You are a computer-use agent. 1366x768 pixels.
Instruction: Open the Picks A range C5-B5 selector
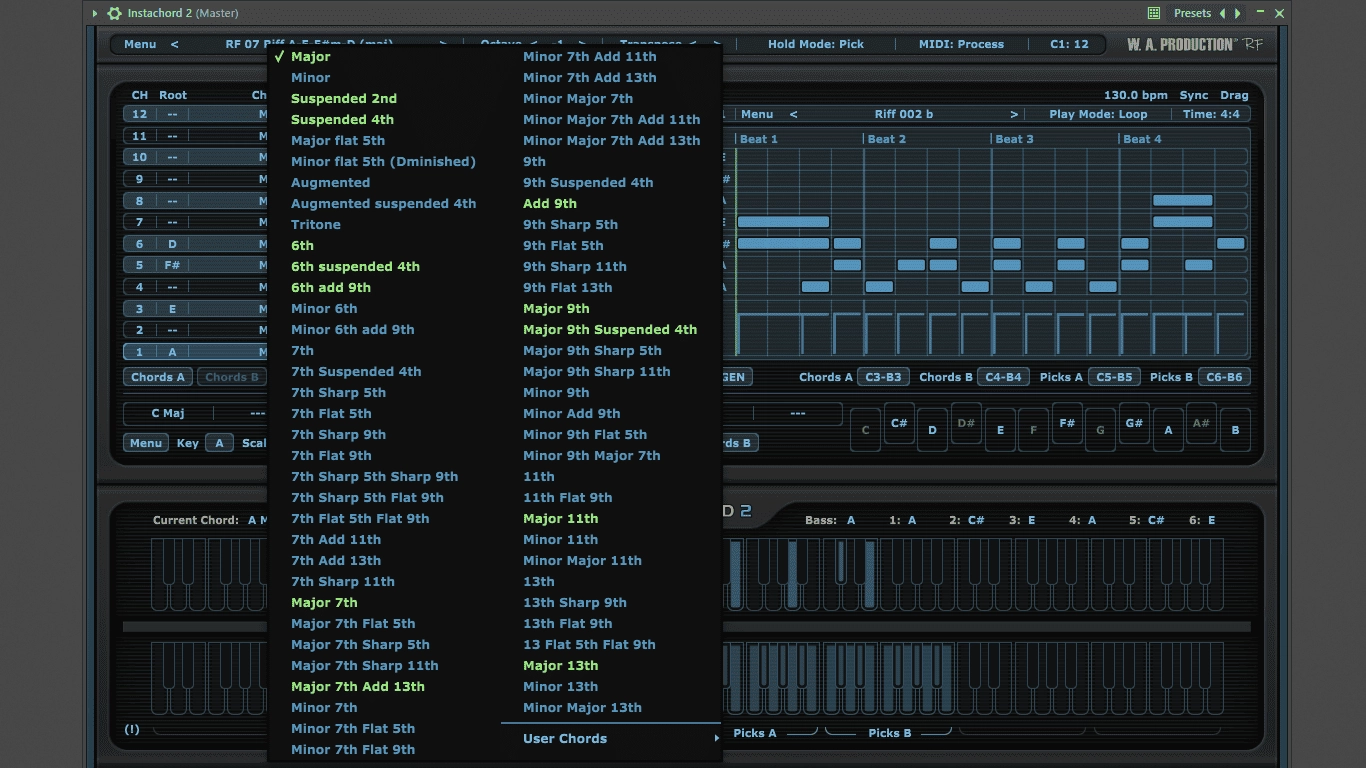coord(1115,377)
